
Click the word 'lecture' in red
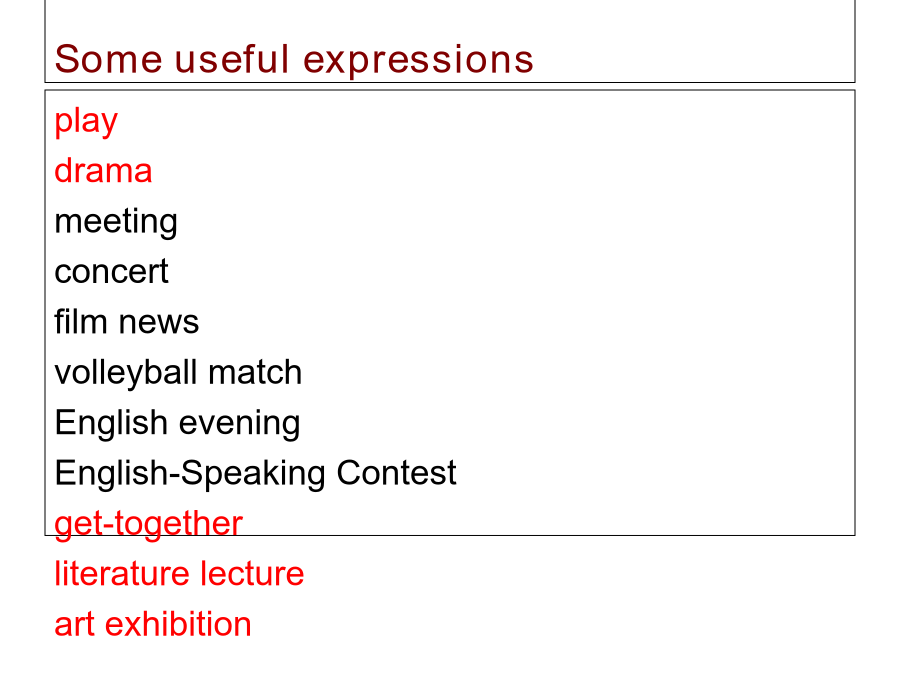[253, 573]
